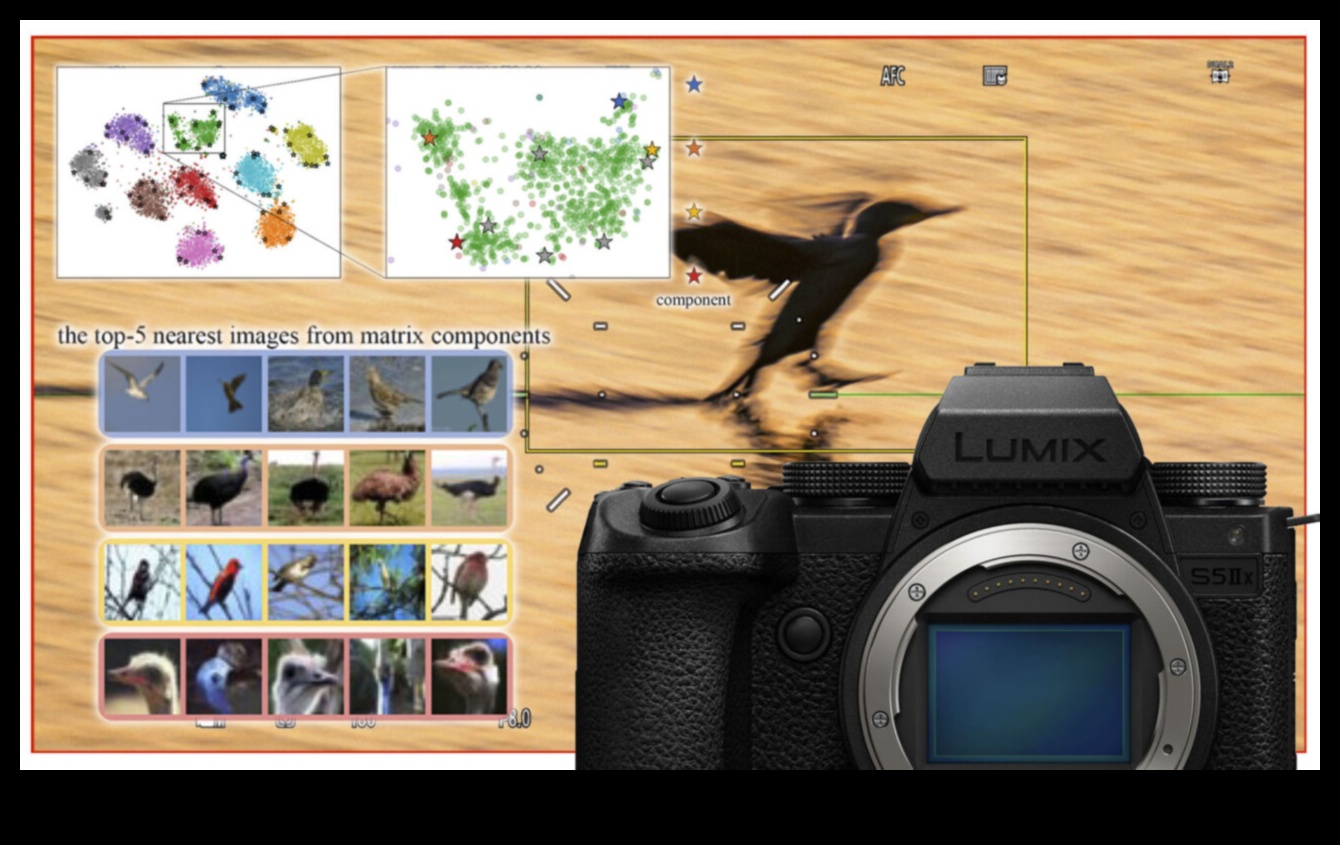Click the shutter button atop the camera grip
The height and width of the screenshot is (845, 1340).
[x=690, y=494]
